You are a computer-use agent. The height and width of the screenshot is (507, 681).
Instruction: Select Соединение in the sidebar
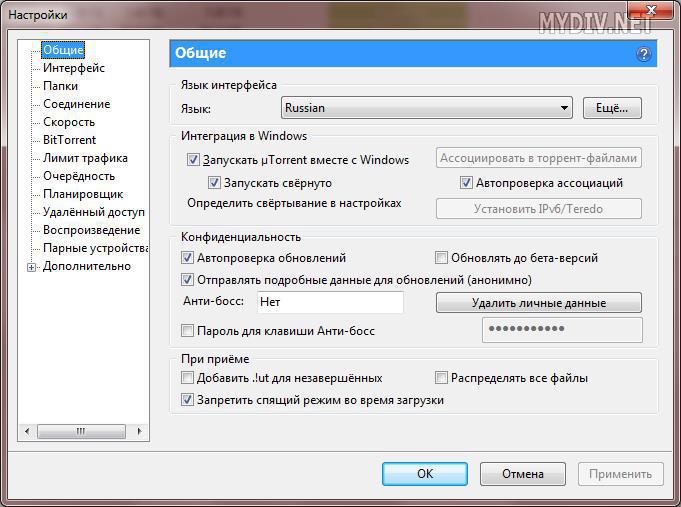(x=77, y=104)
